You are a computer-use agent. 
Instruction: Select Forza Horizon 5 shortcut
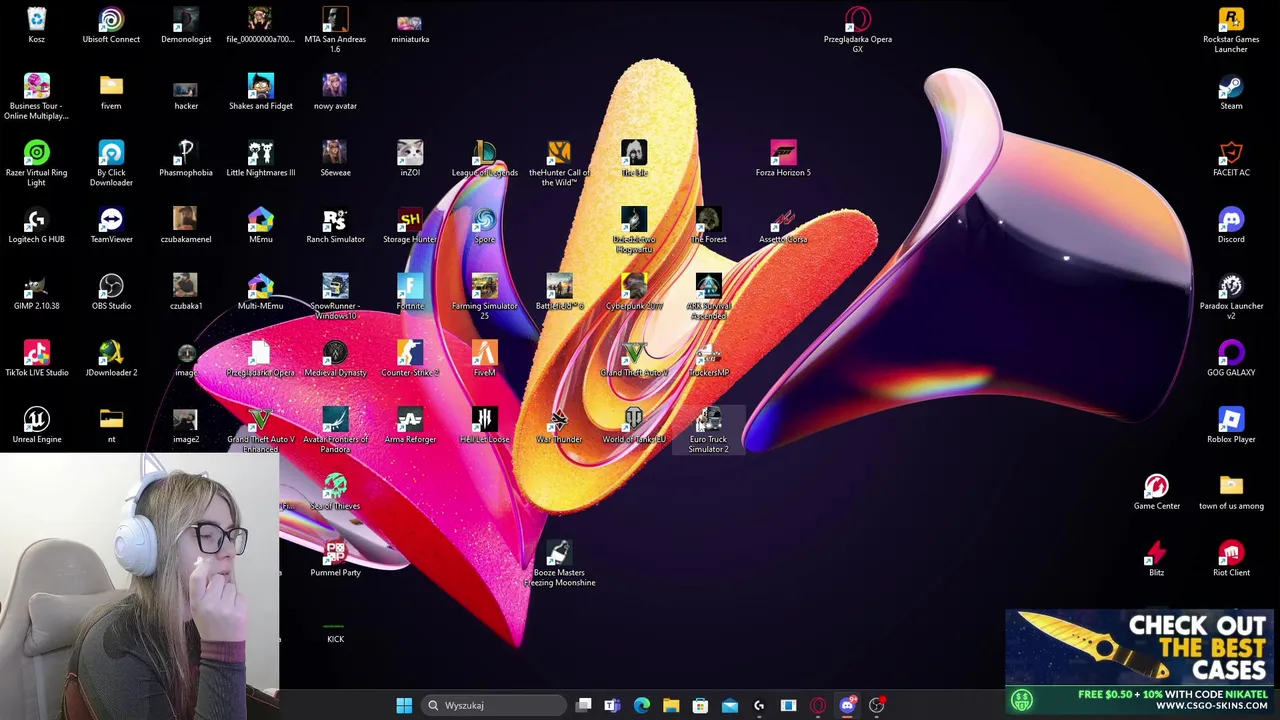click(783, 160)
